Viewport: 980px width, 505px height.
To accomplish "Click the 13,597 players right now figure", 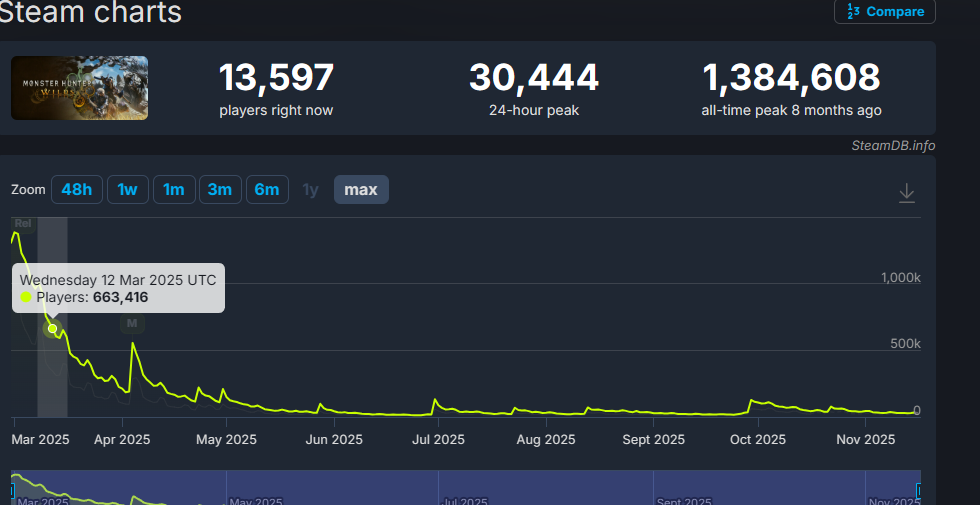I will [276, 78].
